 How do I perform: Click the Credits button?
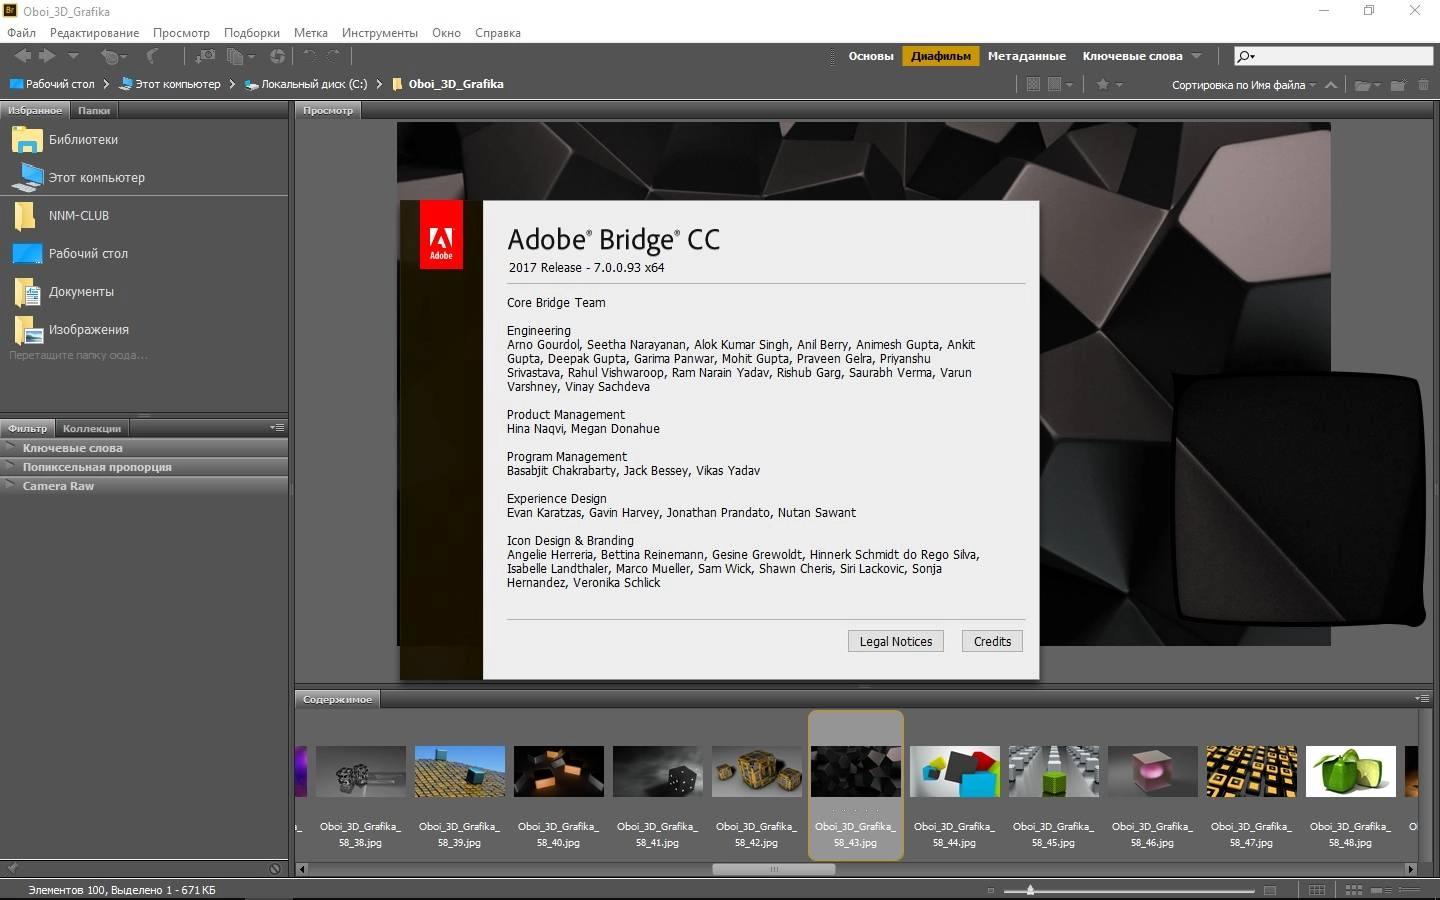click(x=992, y=641)
